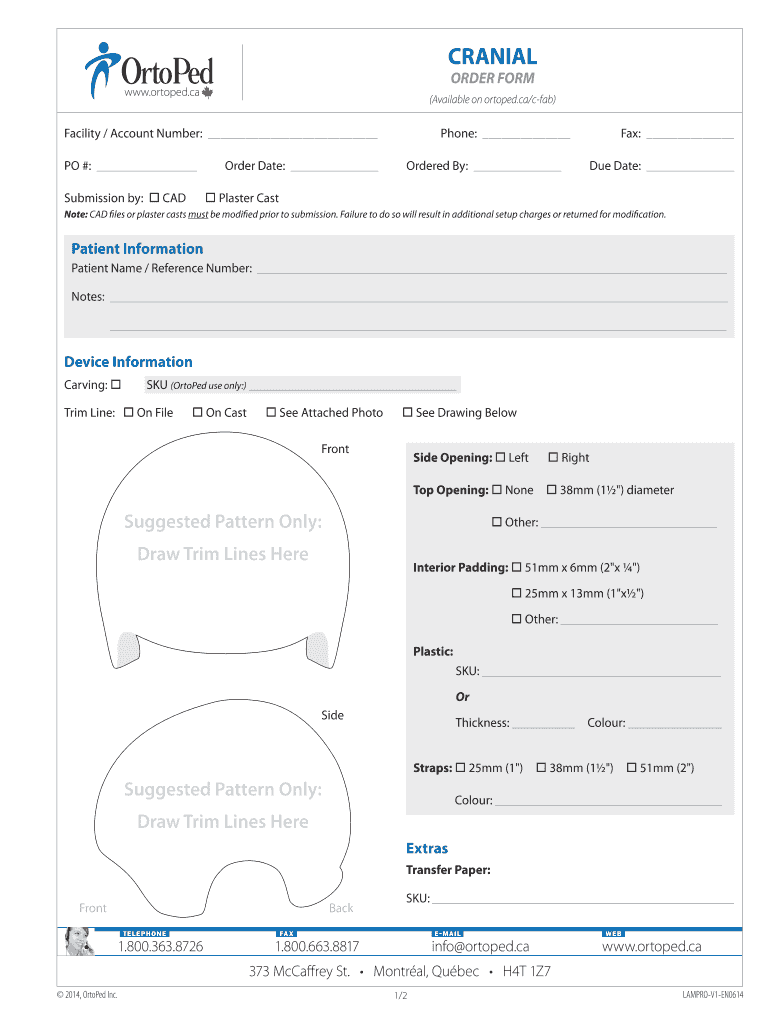Viewport: 770px width, 1024px height.
Task: Click the Facility / Account Number field
Action: tap(292, 134)
